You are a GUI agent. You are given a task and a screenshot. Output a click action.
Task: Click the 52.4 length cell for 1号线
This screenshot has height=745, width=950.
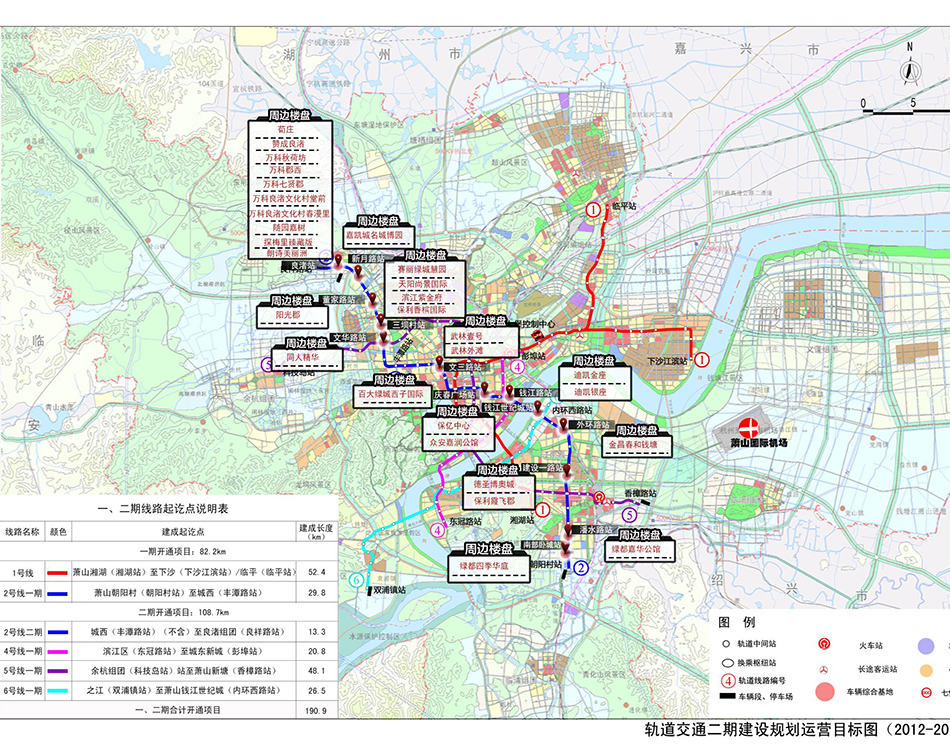(x=317, y=572)
